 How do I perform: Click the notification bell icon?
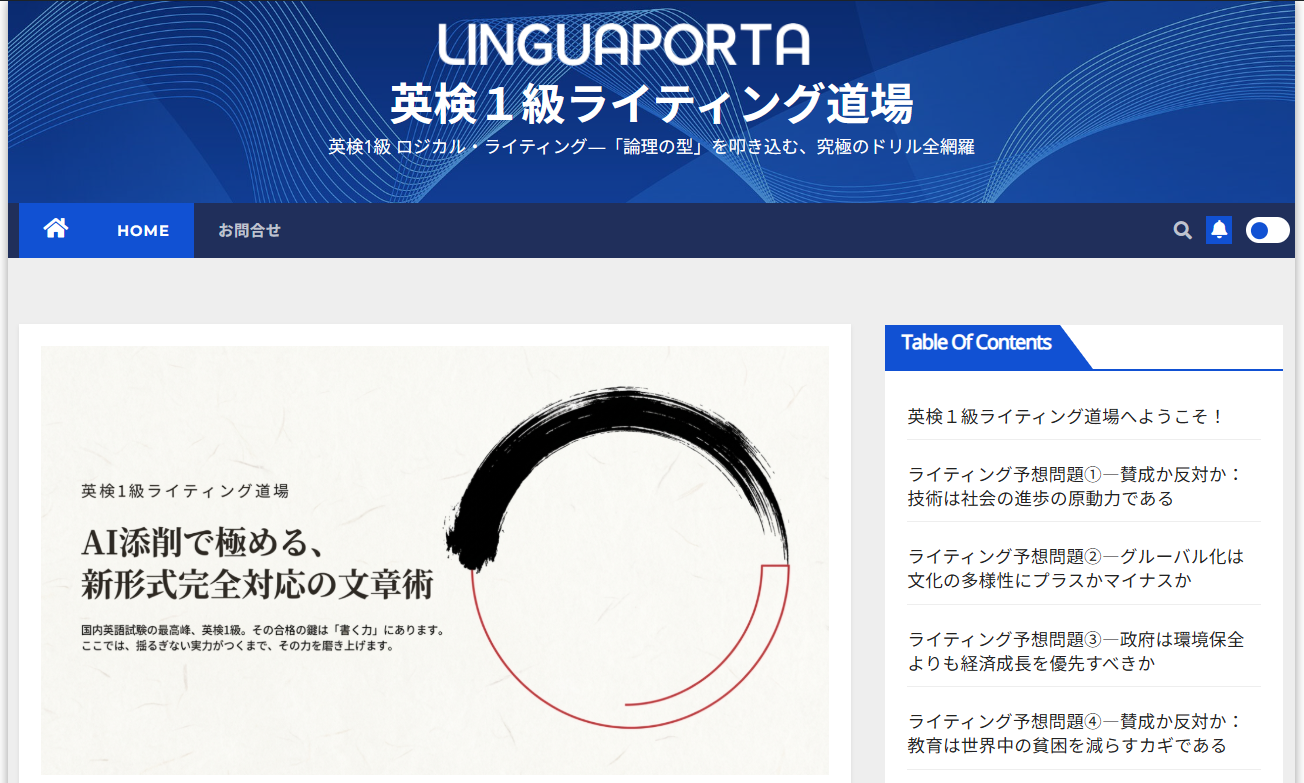pyautogui.click(x=1218, y=230)
